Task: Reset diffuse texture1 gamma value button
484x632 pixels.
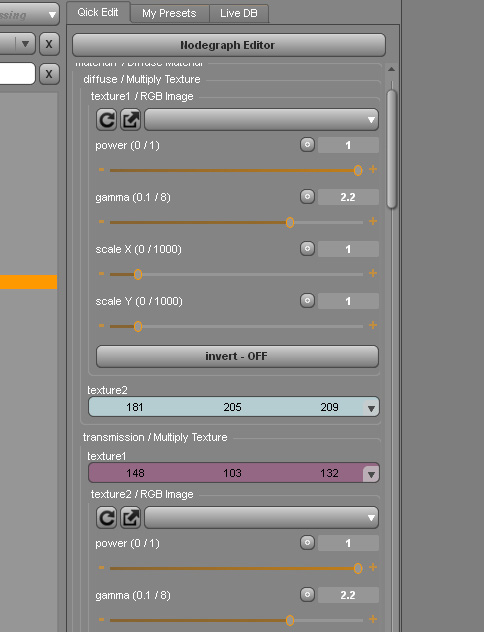Action: (307, 197)
